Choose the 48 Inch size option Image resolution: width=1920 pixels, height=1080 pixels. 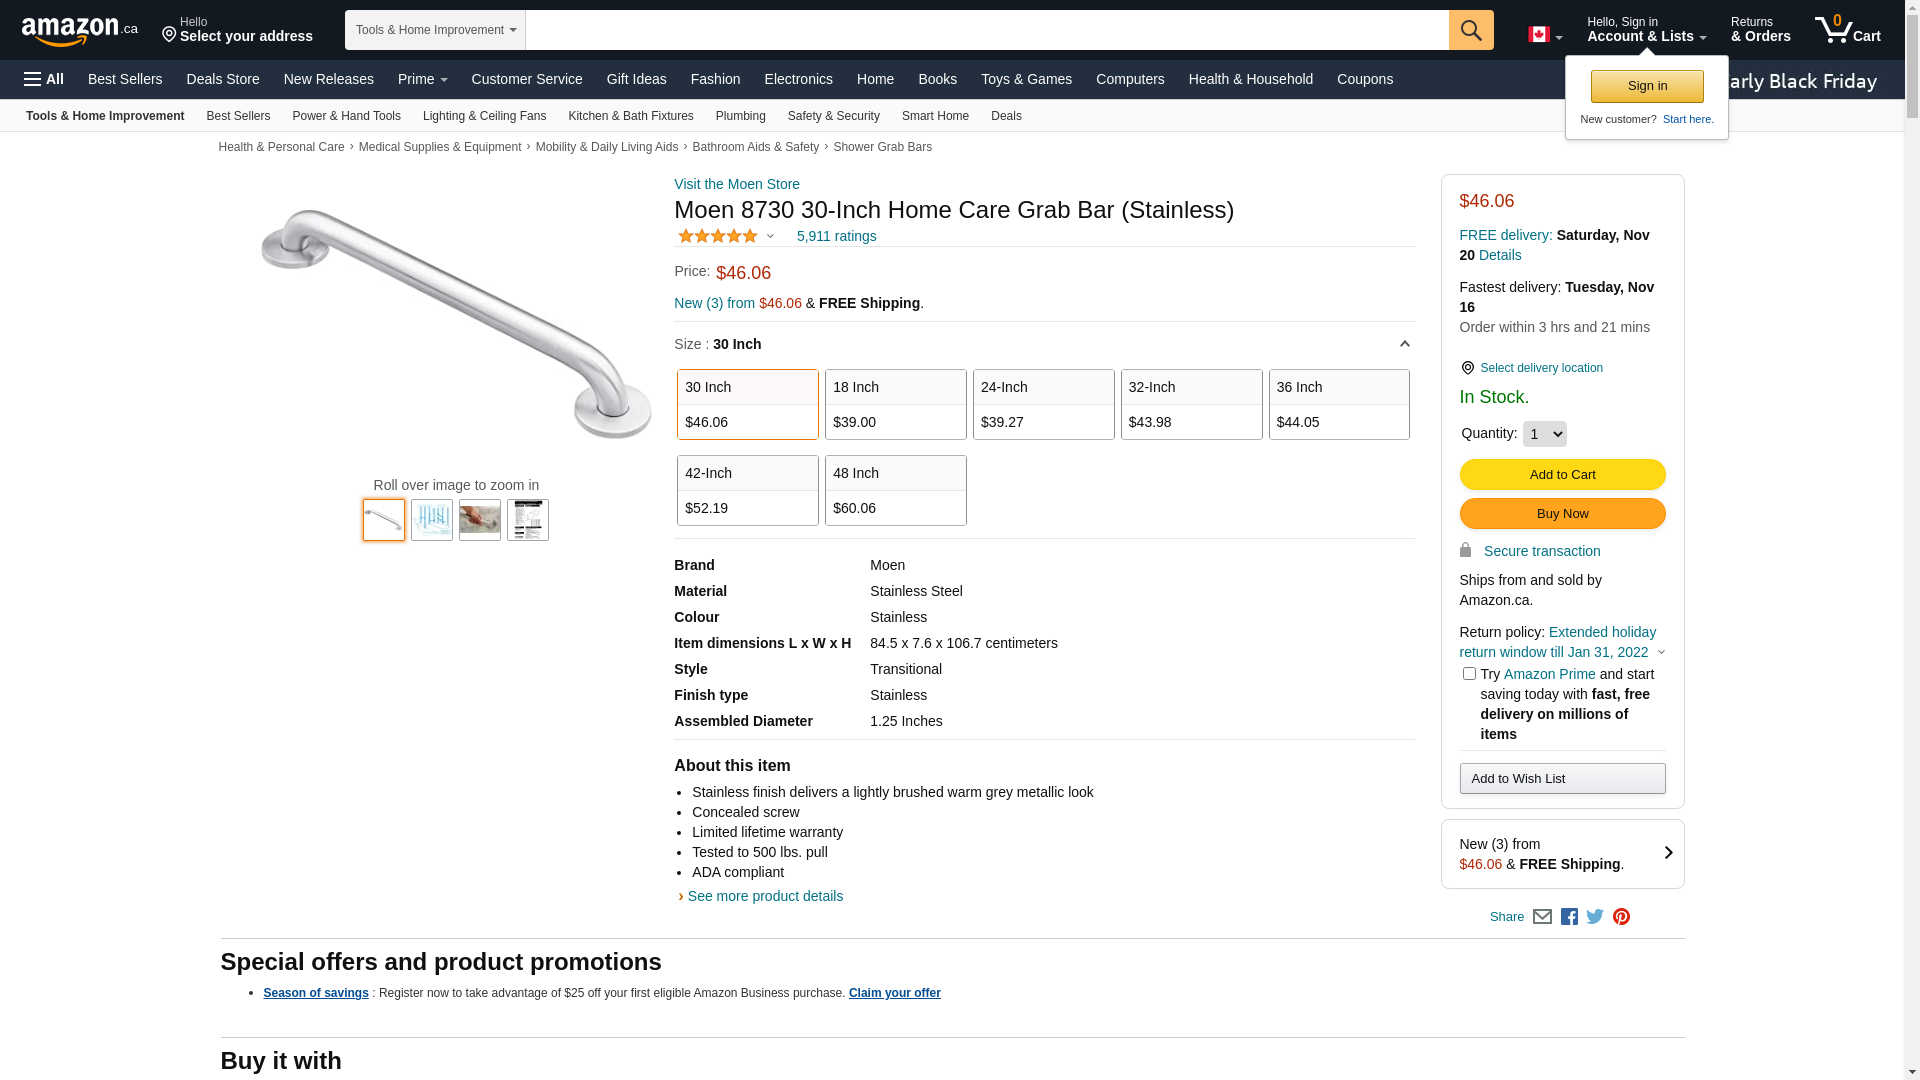(x=895, y=490)
